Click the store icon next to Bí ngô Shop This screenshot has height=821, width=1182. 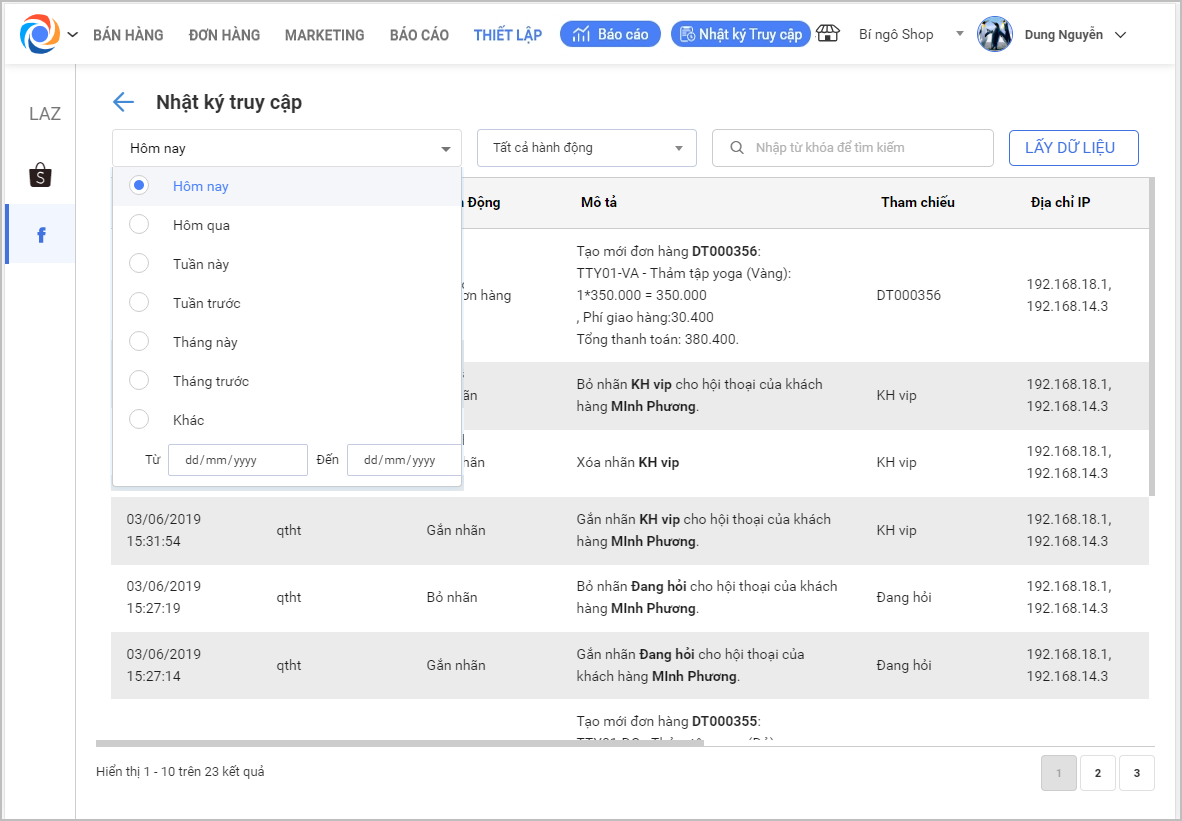click(x=828, y=34)
